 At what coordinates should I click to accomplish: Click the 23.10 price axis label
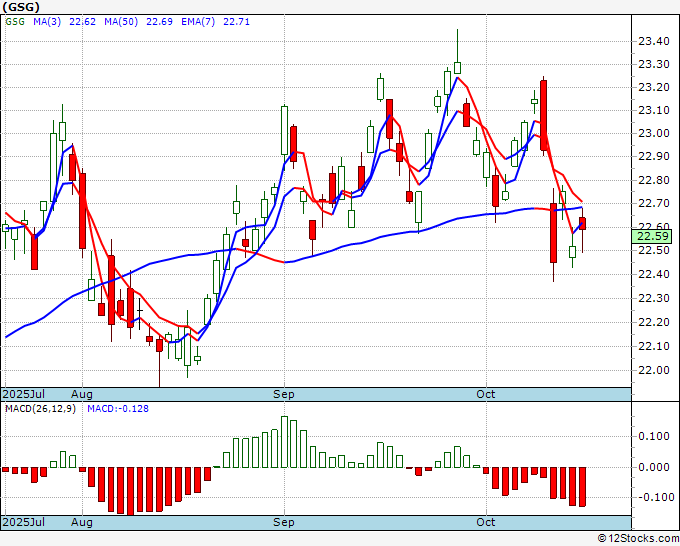click(654, 111)
